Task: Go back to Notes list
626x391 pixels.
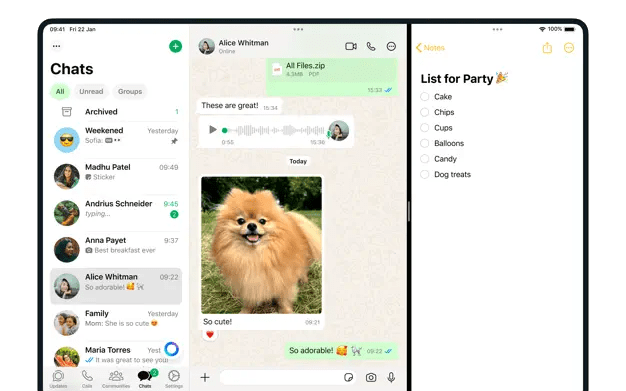Action: tap(430, 48)
